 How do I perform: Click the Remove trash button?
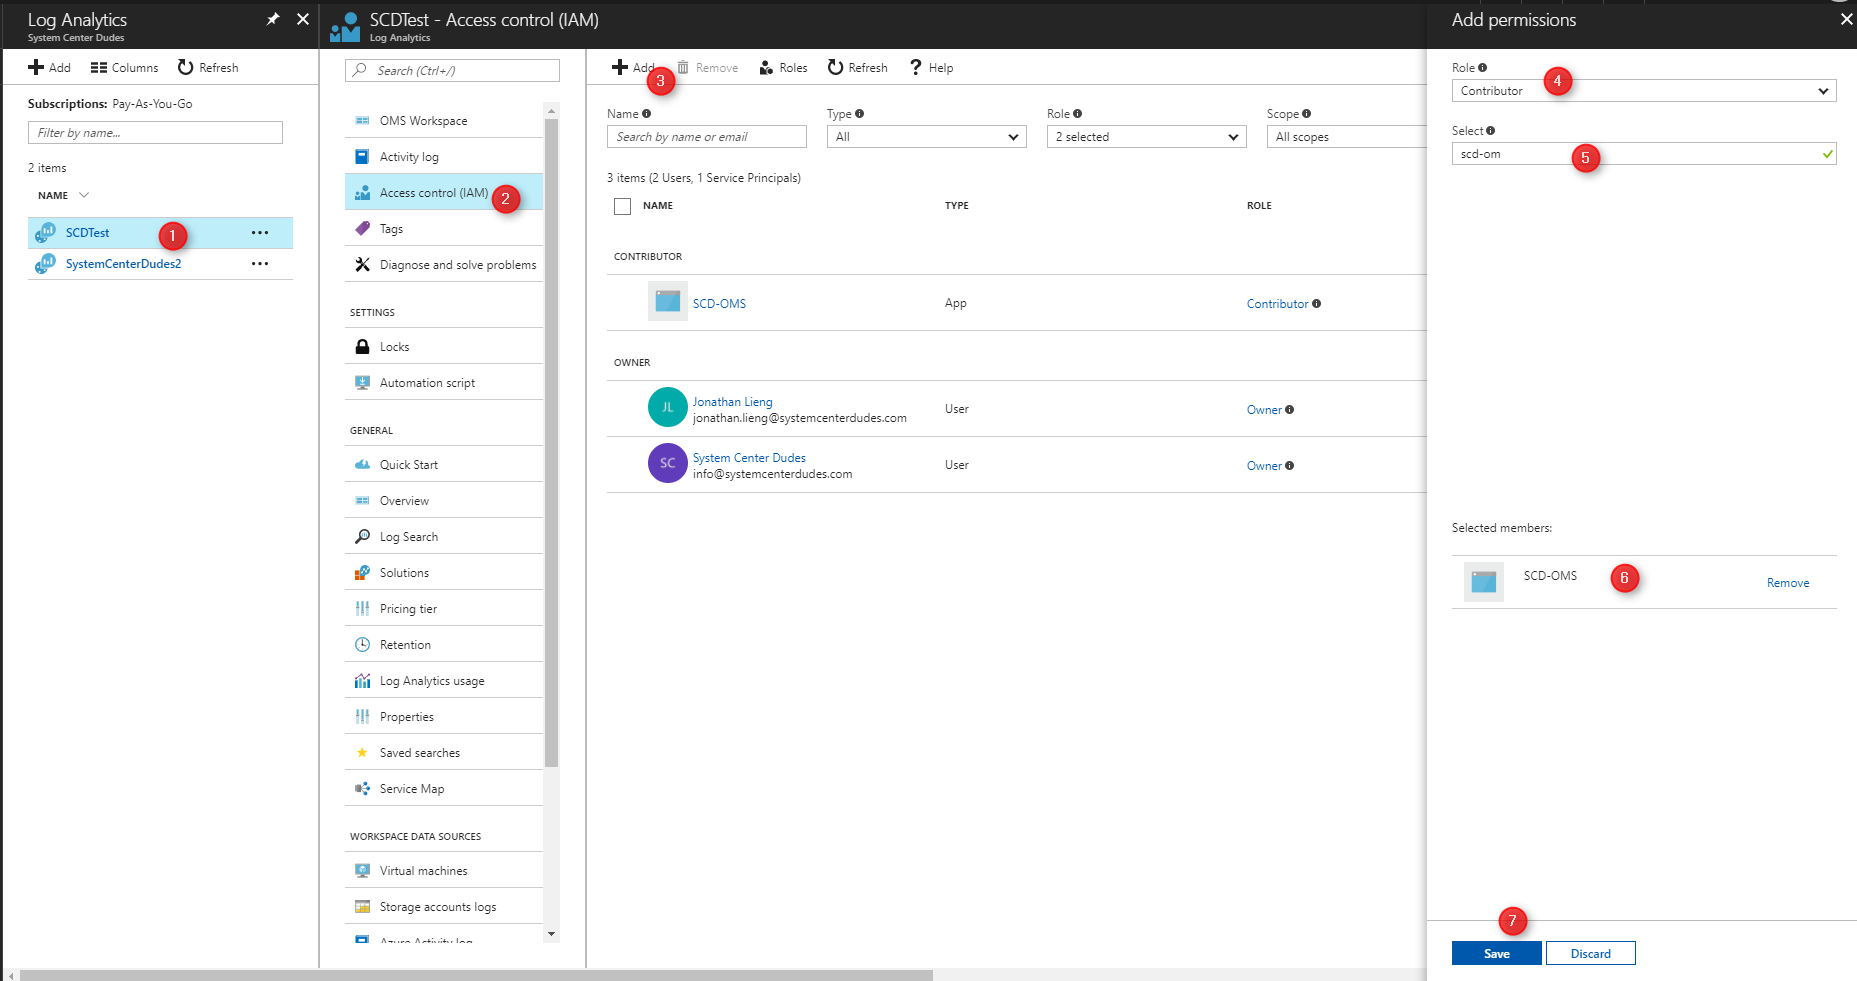click(x=707, y=67)
